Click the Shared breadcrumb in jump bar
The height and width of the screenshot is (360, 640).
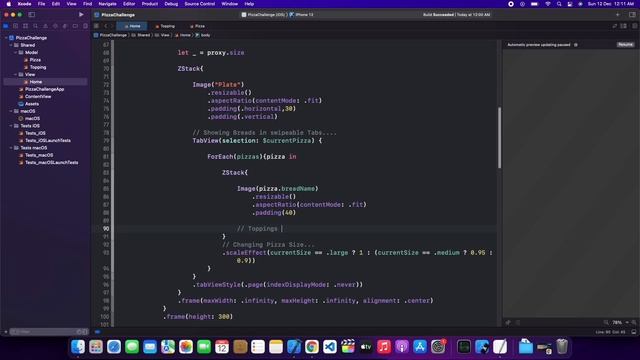[x=141, y=35]
